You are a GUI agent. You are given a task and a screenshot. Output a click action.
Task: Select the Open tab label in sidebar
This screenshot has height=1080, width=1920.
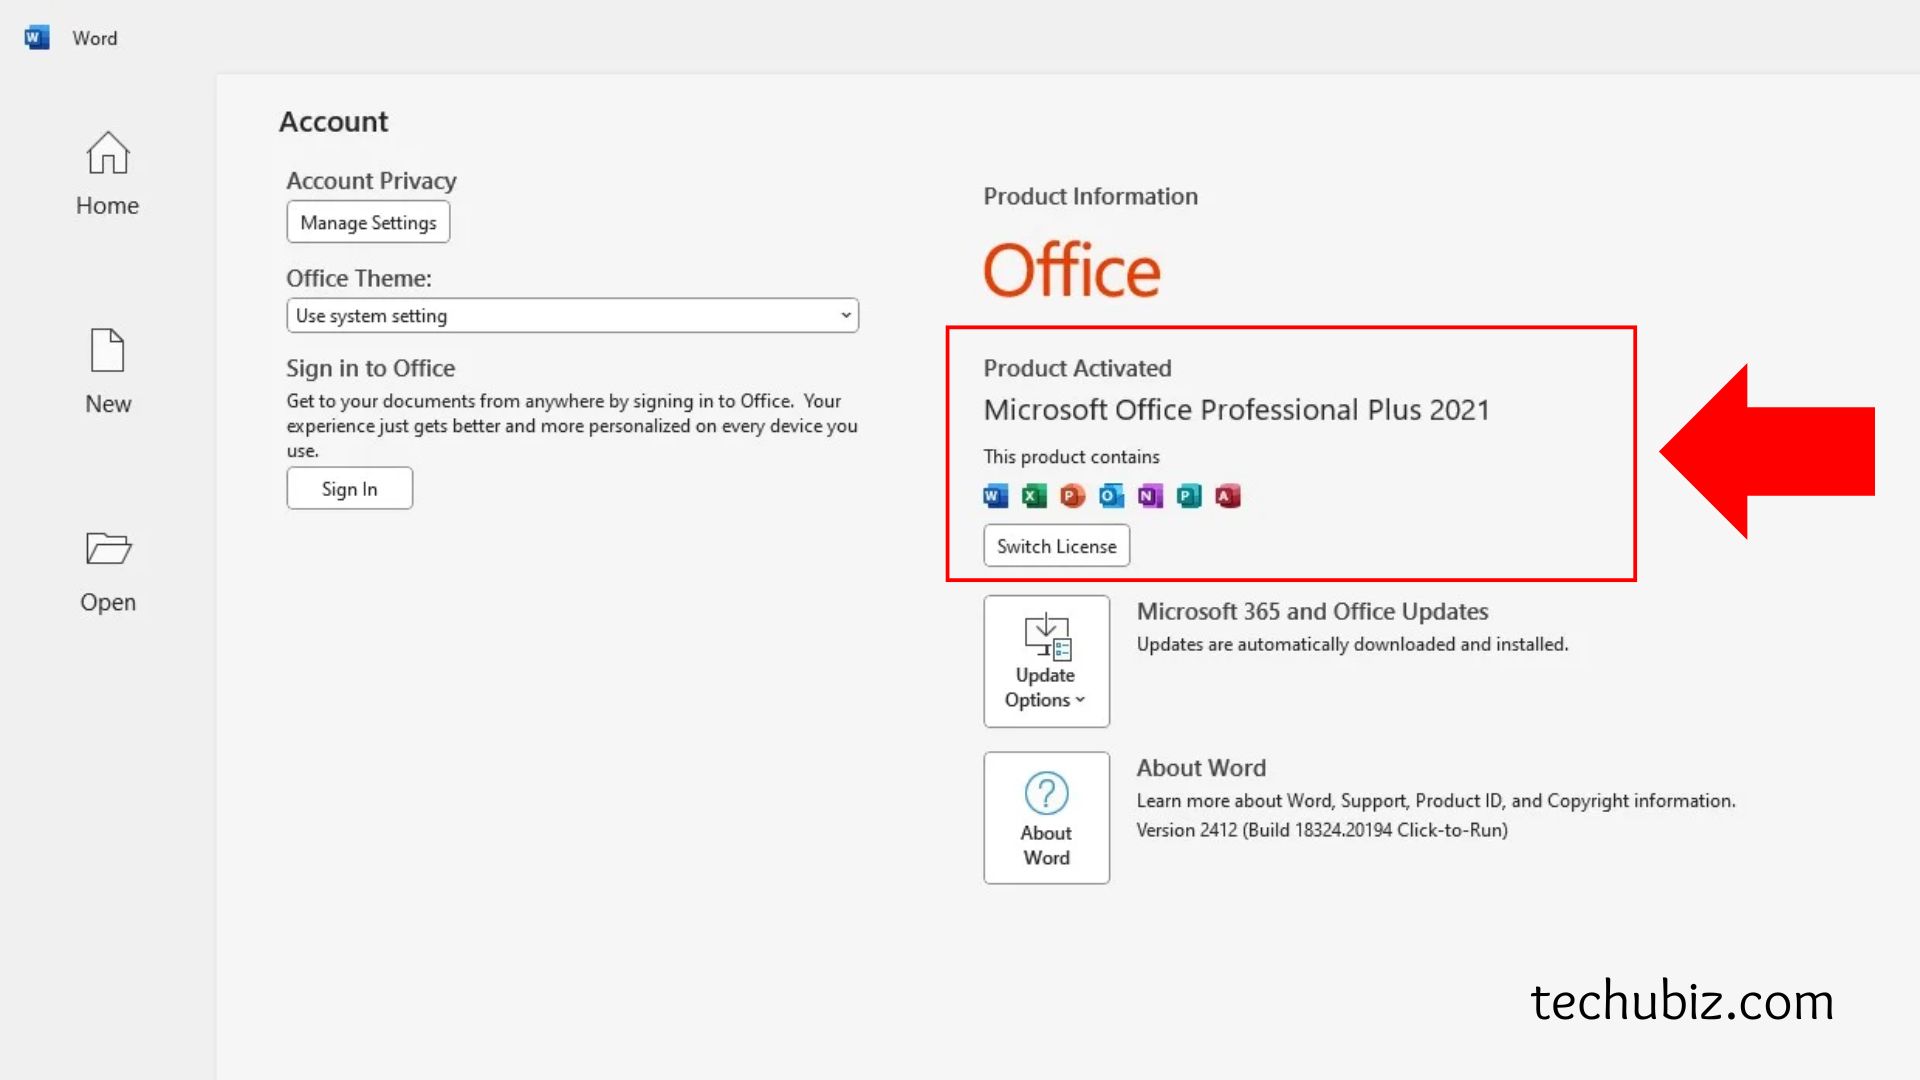pyautogui.click(x=108, y=603)
